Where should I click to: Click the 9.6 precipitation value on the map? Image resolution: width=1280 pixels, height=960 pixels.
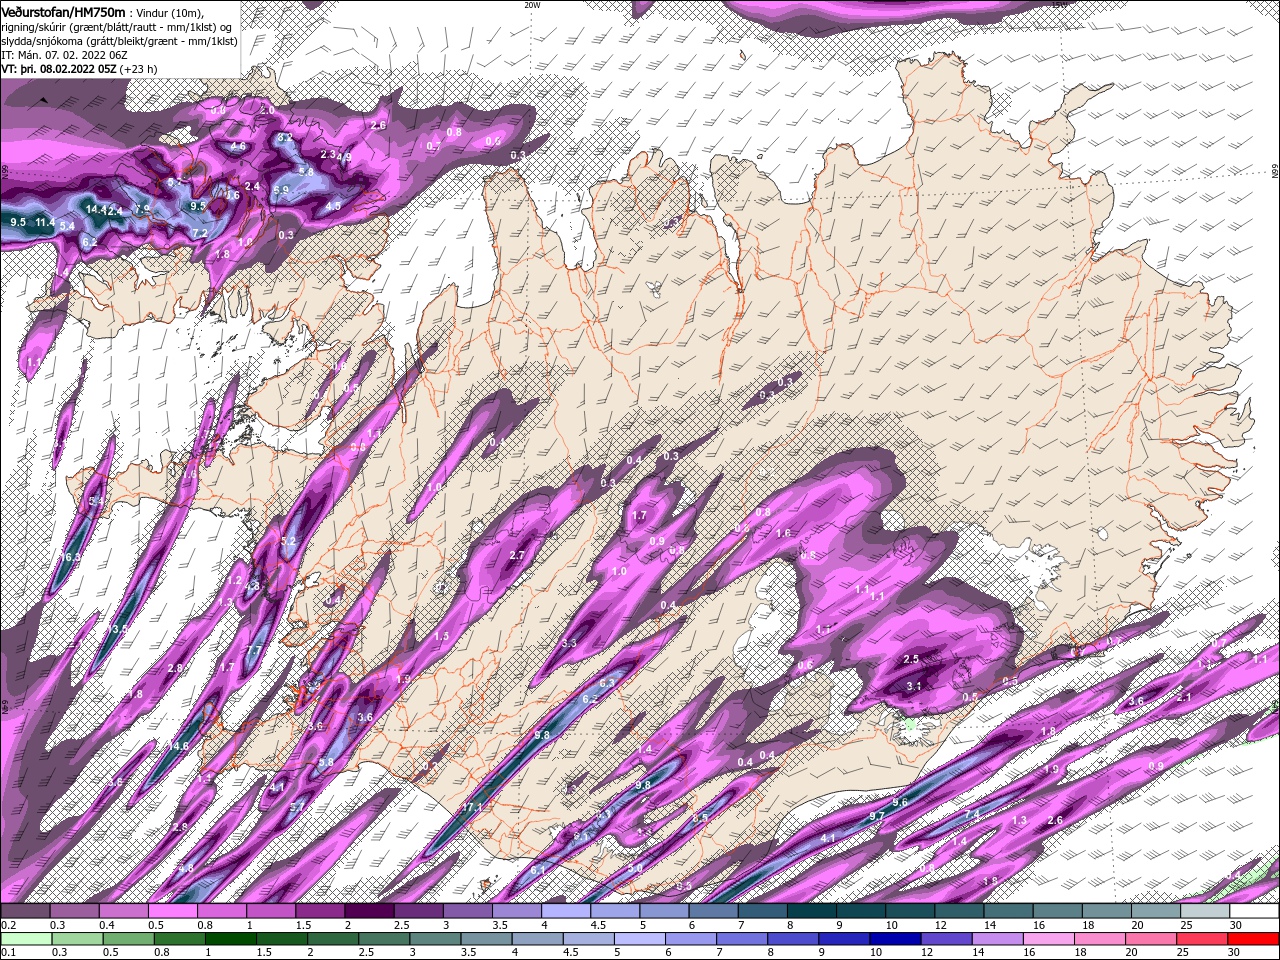900,803
